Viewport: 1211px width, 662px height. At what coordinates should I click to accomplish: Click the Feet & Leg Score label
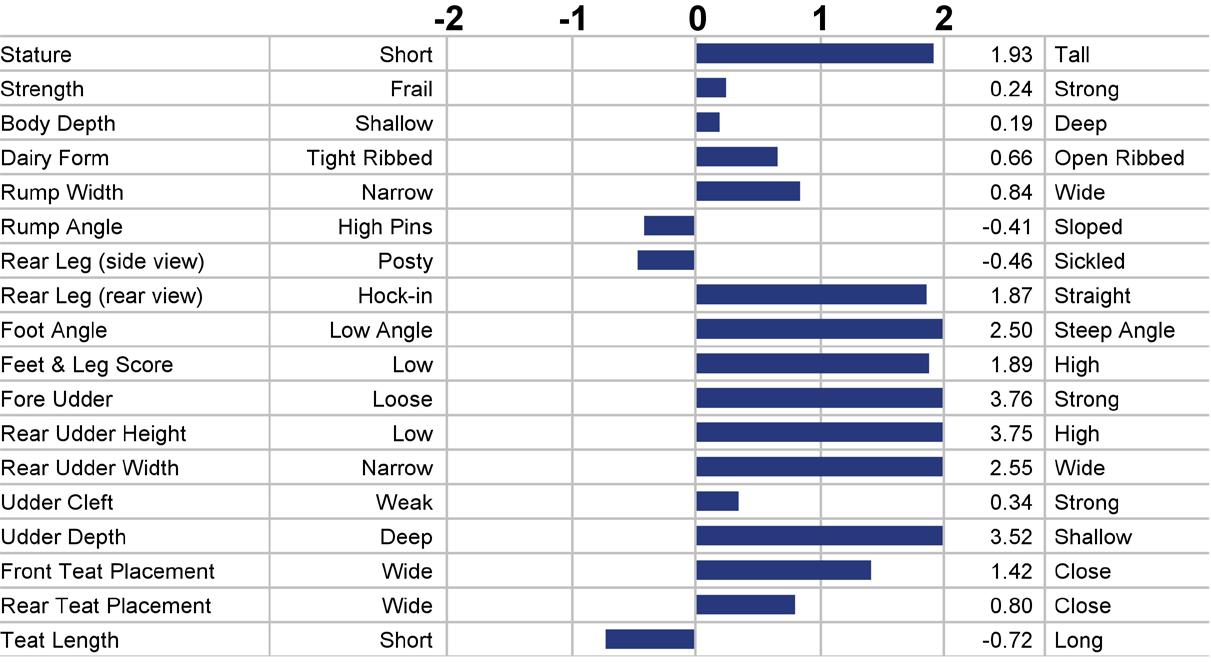point(87,365)
